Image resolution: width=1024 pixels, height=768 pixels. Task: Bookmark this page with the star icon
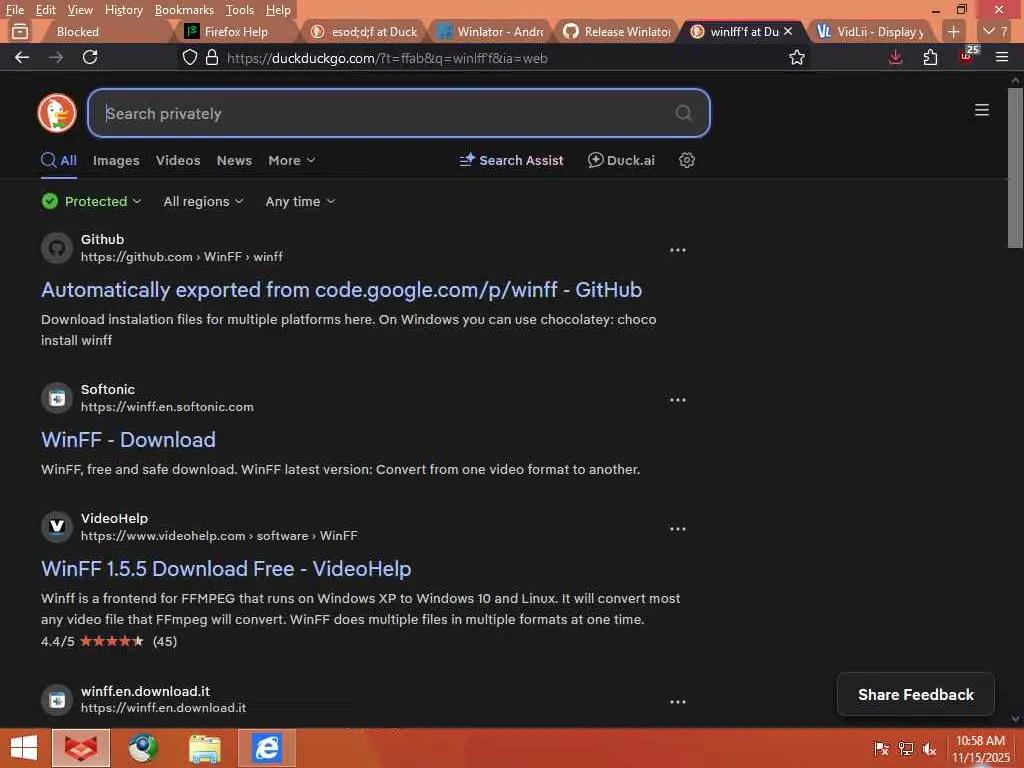pyautogui.click(x=797, y=57)
